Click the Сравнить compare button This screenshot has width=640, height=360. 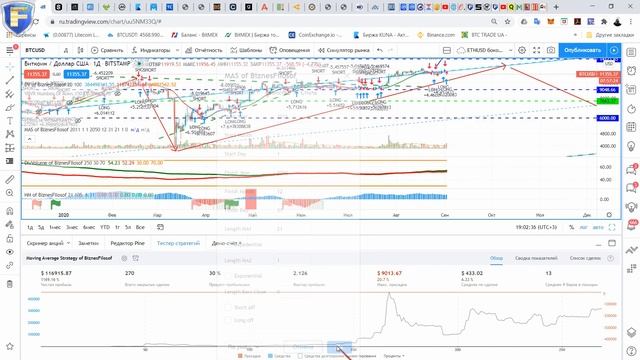click(x=107, y=50)
